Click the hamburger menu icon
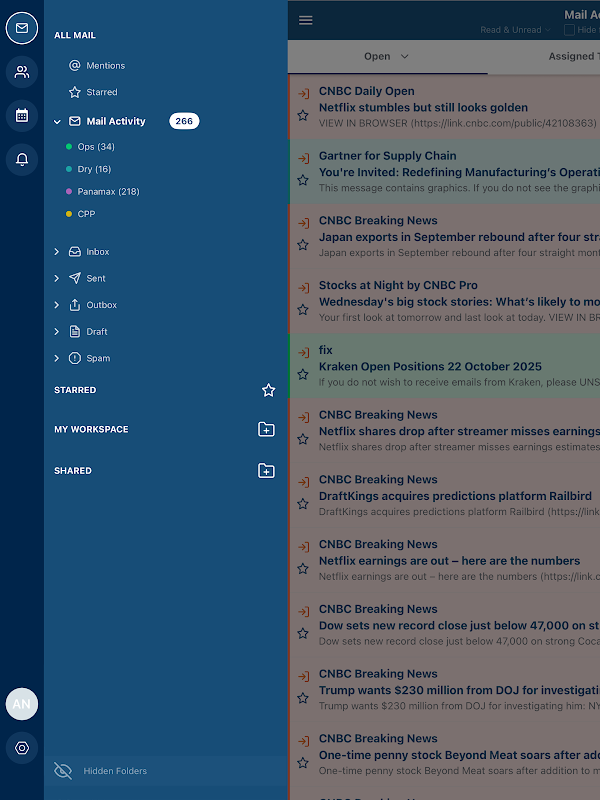Screen dimensions: 600x800 306,20
